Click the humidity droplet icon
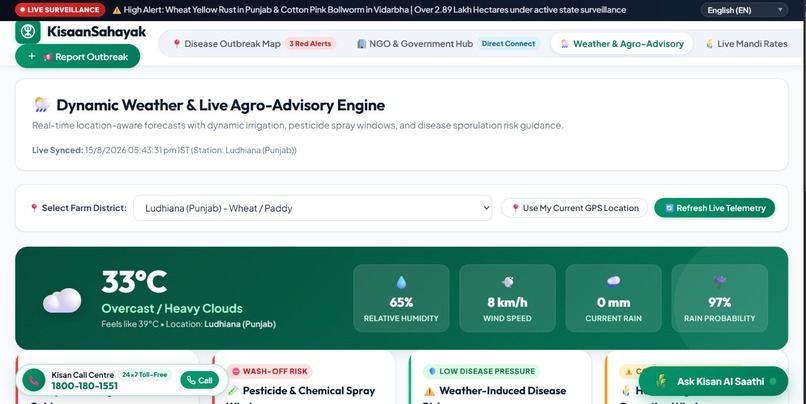The width and height of the screenshot is (806, 404). click(x=401, y=282)
